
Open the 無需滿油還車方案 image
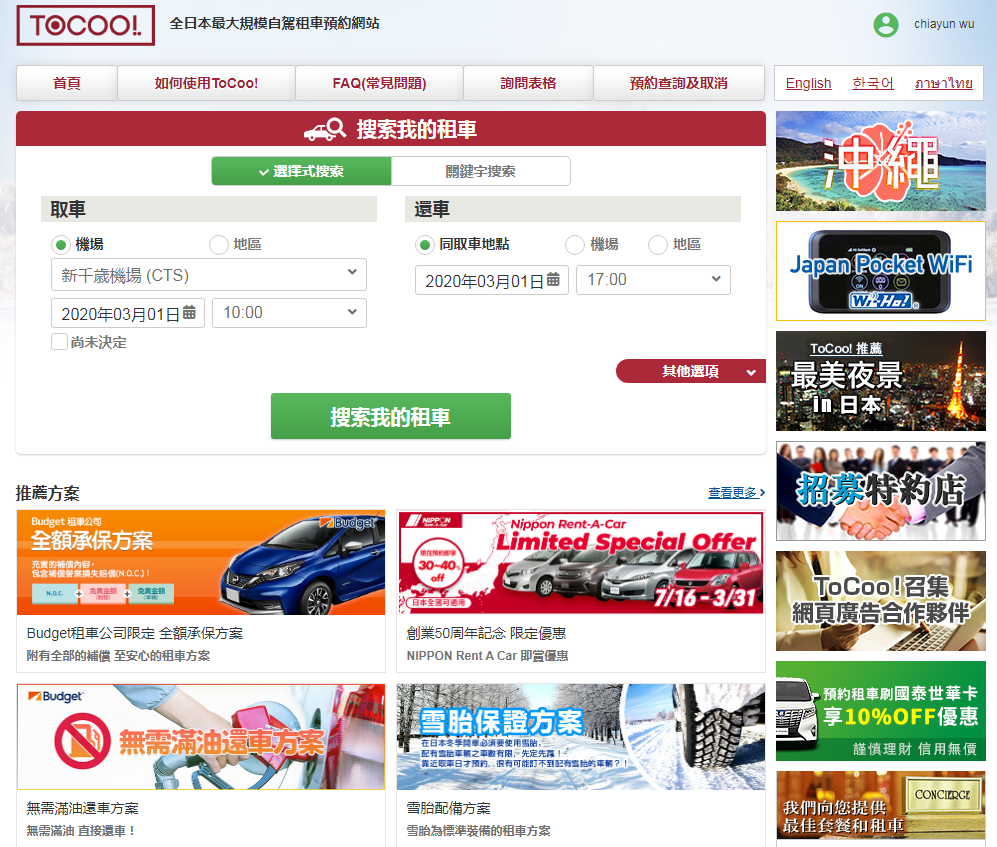(201, 737)
